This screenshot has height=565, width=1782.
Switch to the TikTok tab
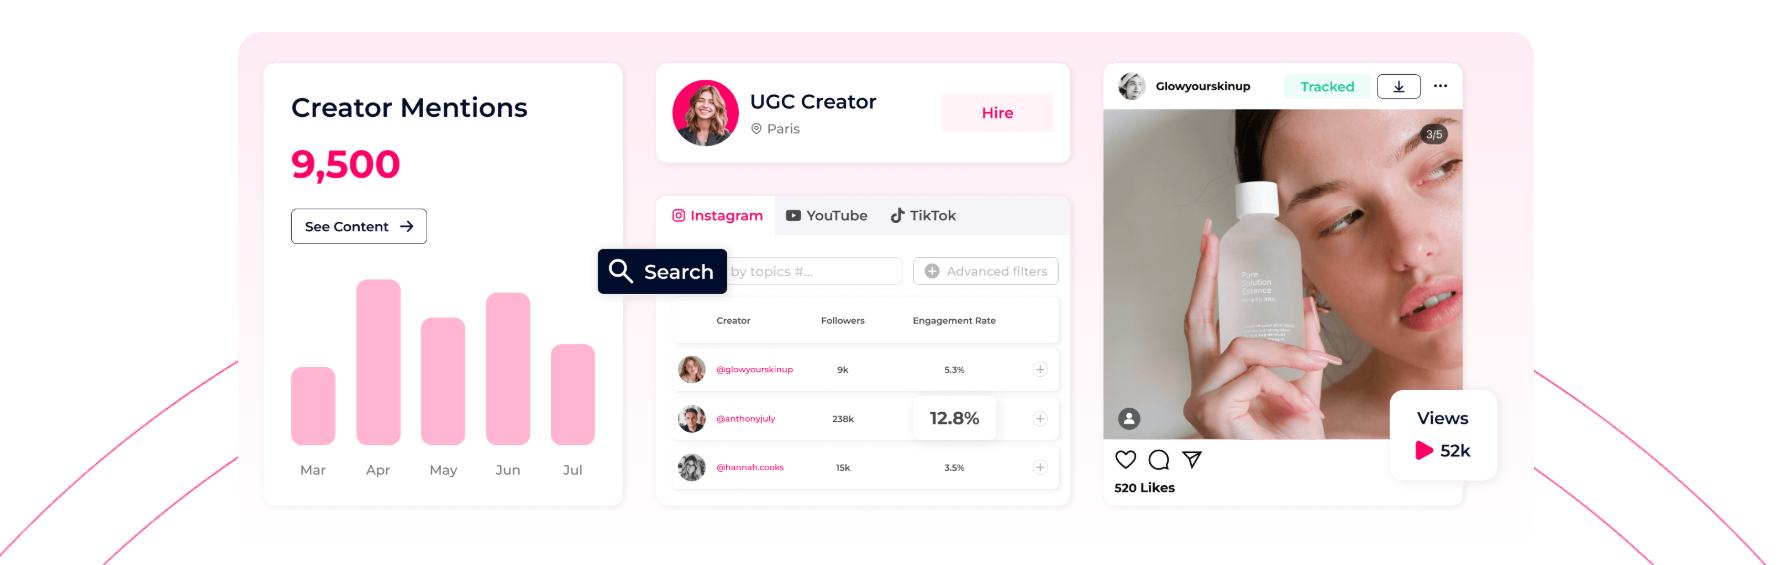point(923,216)
